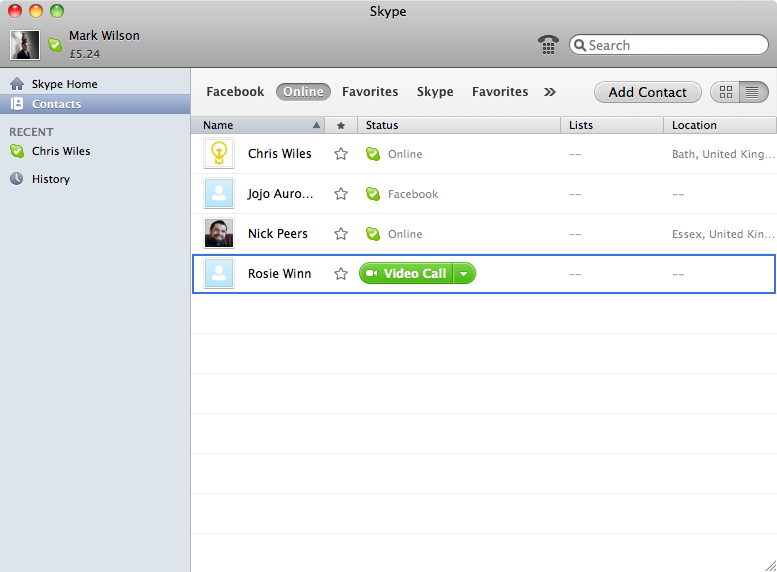777x572 pixels.
Task: Click the History clock icon
Action: pos(17,178)
